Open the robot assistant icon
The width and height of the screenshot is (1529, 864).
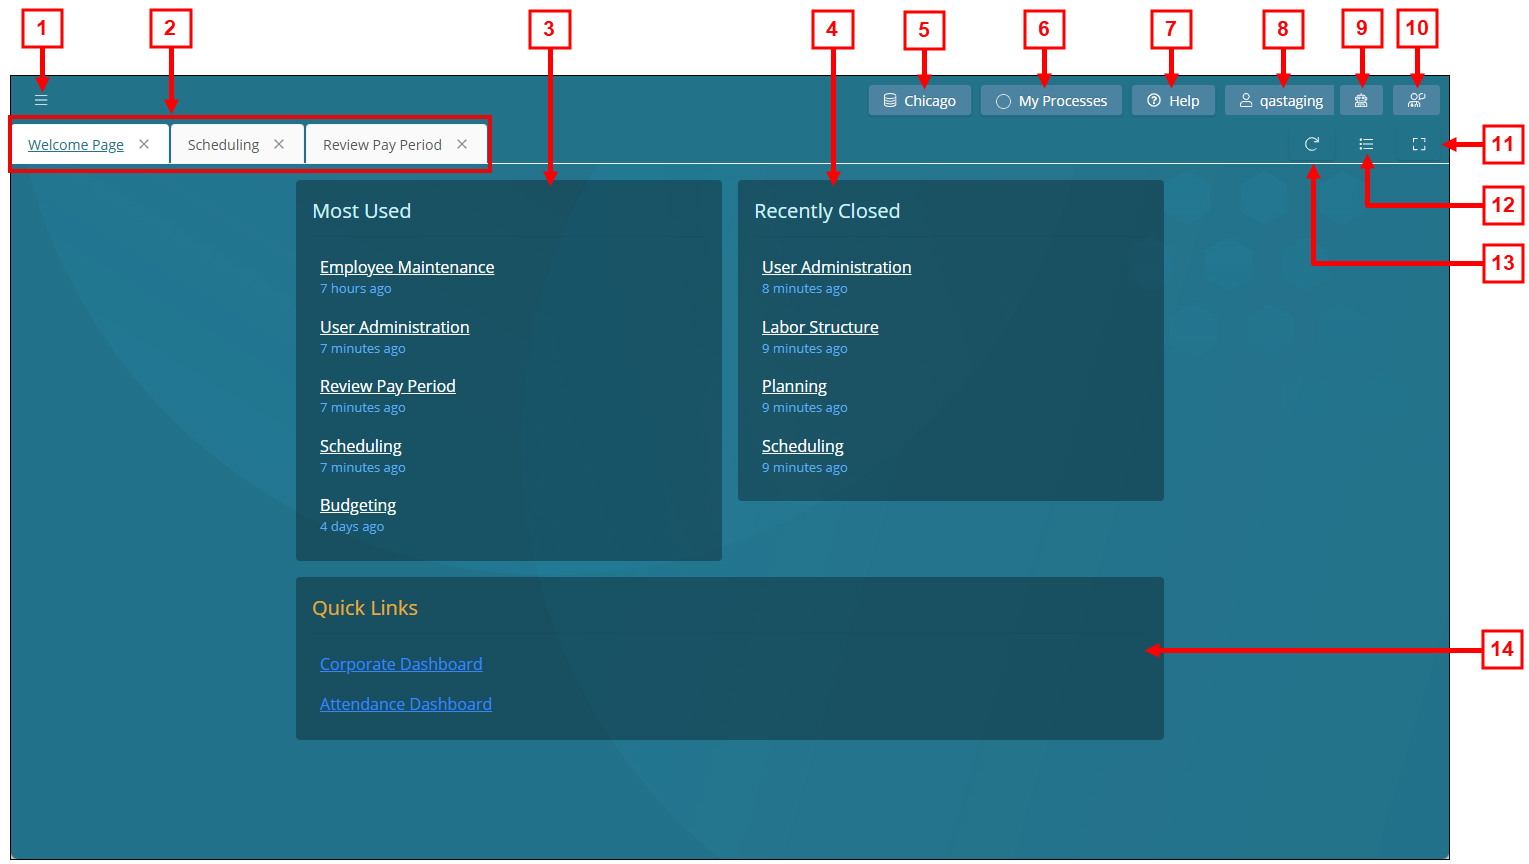(x=1361, y=100)
